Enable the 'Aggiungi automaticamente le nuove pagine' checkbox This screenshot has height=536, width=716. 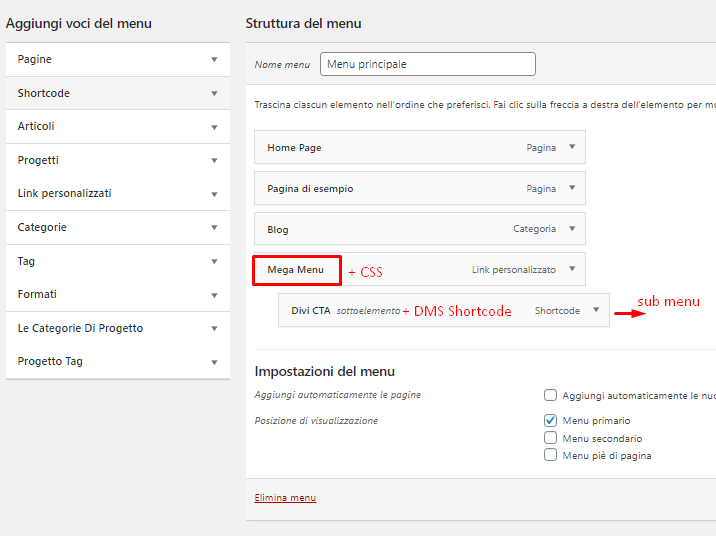550,395
